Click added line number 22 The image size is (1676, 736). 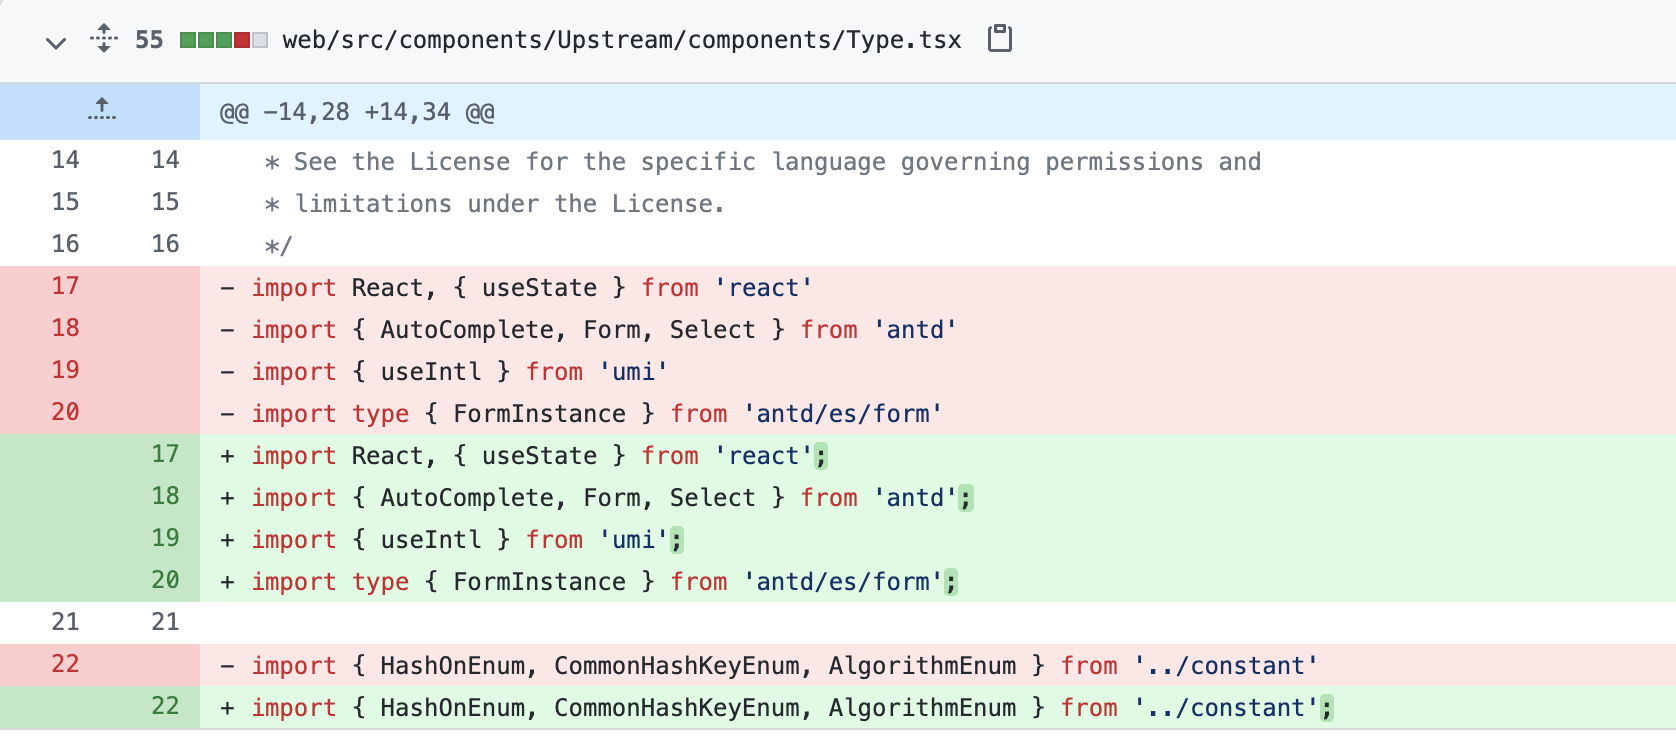coord(165,706)
